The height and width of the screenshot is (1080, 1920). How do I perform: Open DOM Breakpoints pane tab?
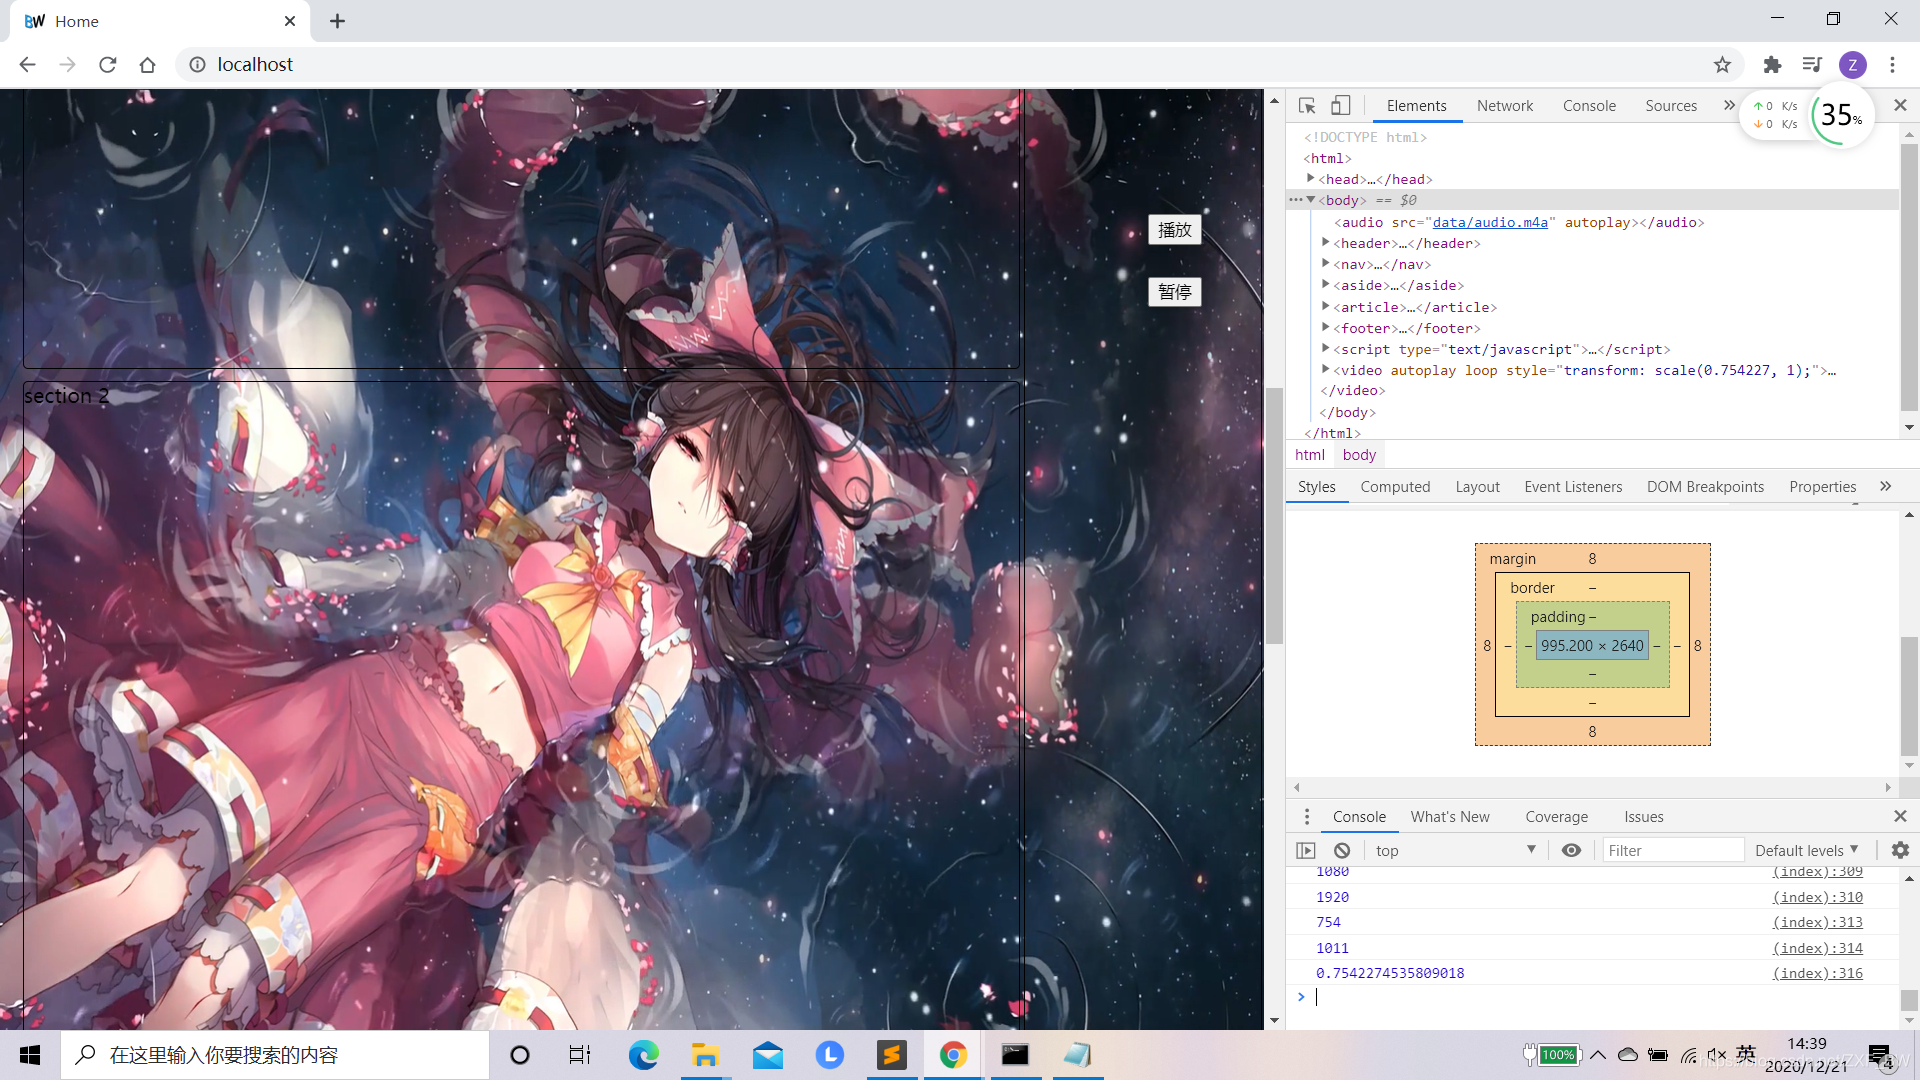click(1705, 487)
